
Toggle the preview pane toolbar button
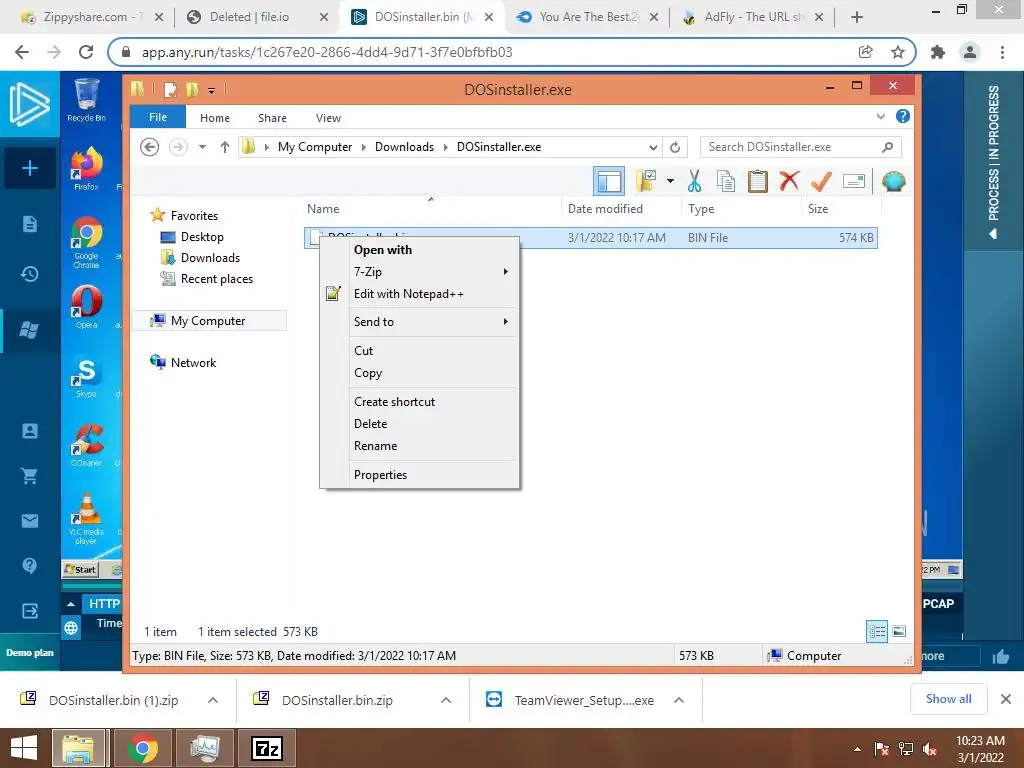(609, 181)
